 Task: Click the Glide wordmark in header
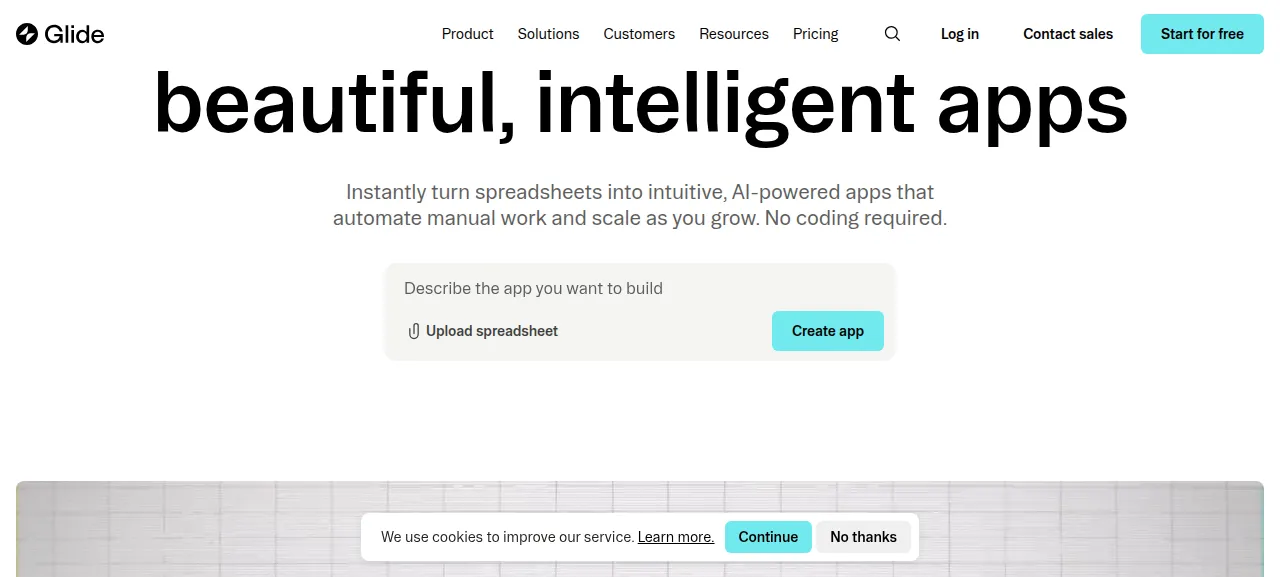coord(74,34)
